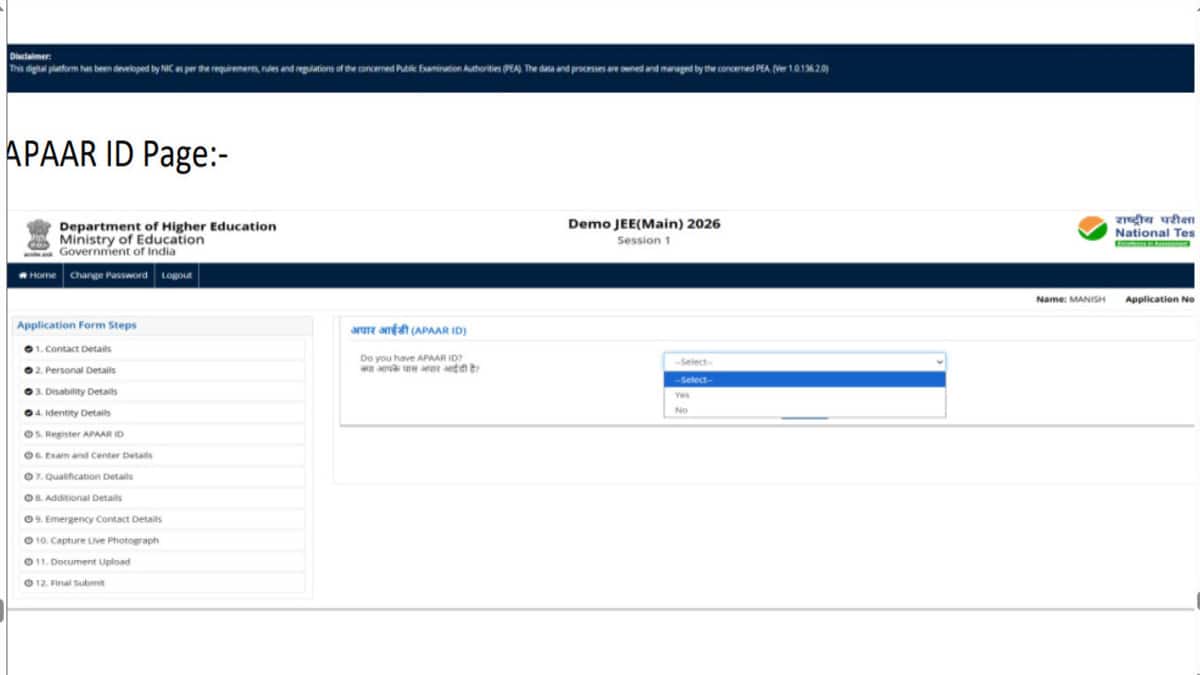Click the Government of India emblem logo
Screen dimensions: 1200x675
coord(37,238)
